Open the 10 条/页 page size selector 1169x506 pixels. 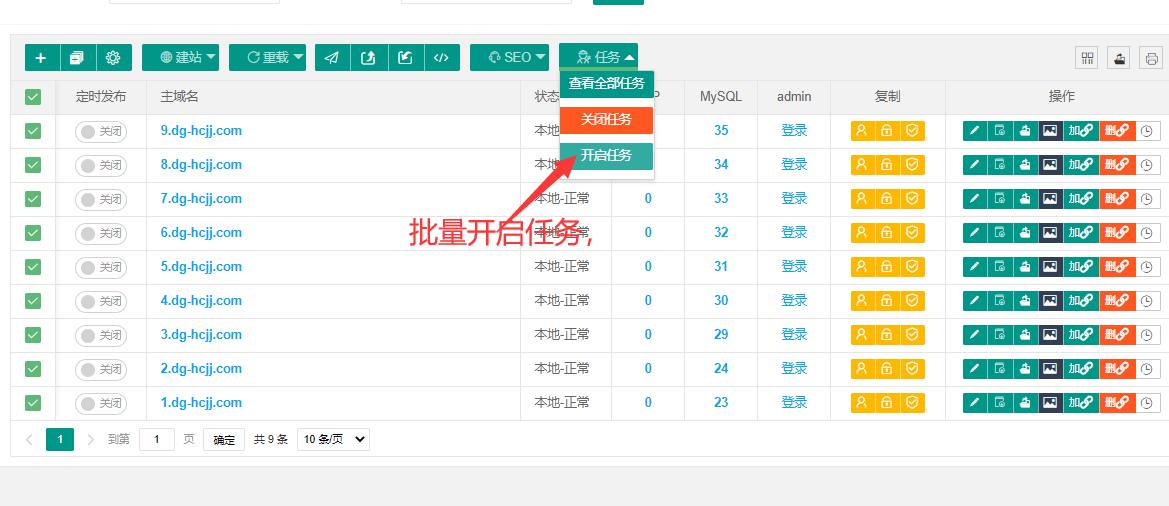[333, 440]
